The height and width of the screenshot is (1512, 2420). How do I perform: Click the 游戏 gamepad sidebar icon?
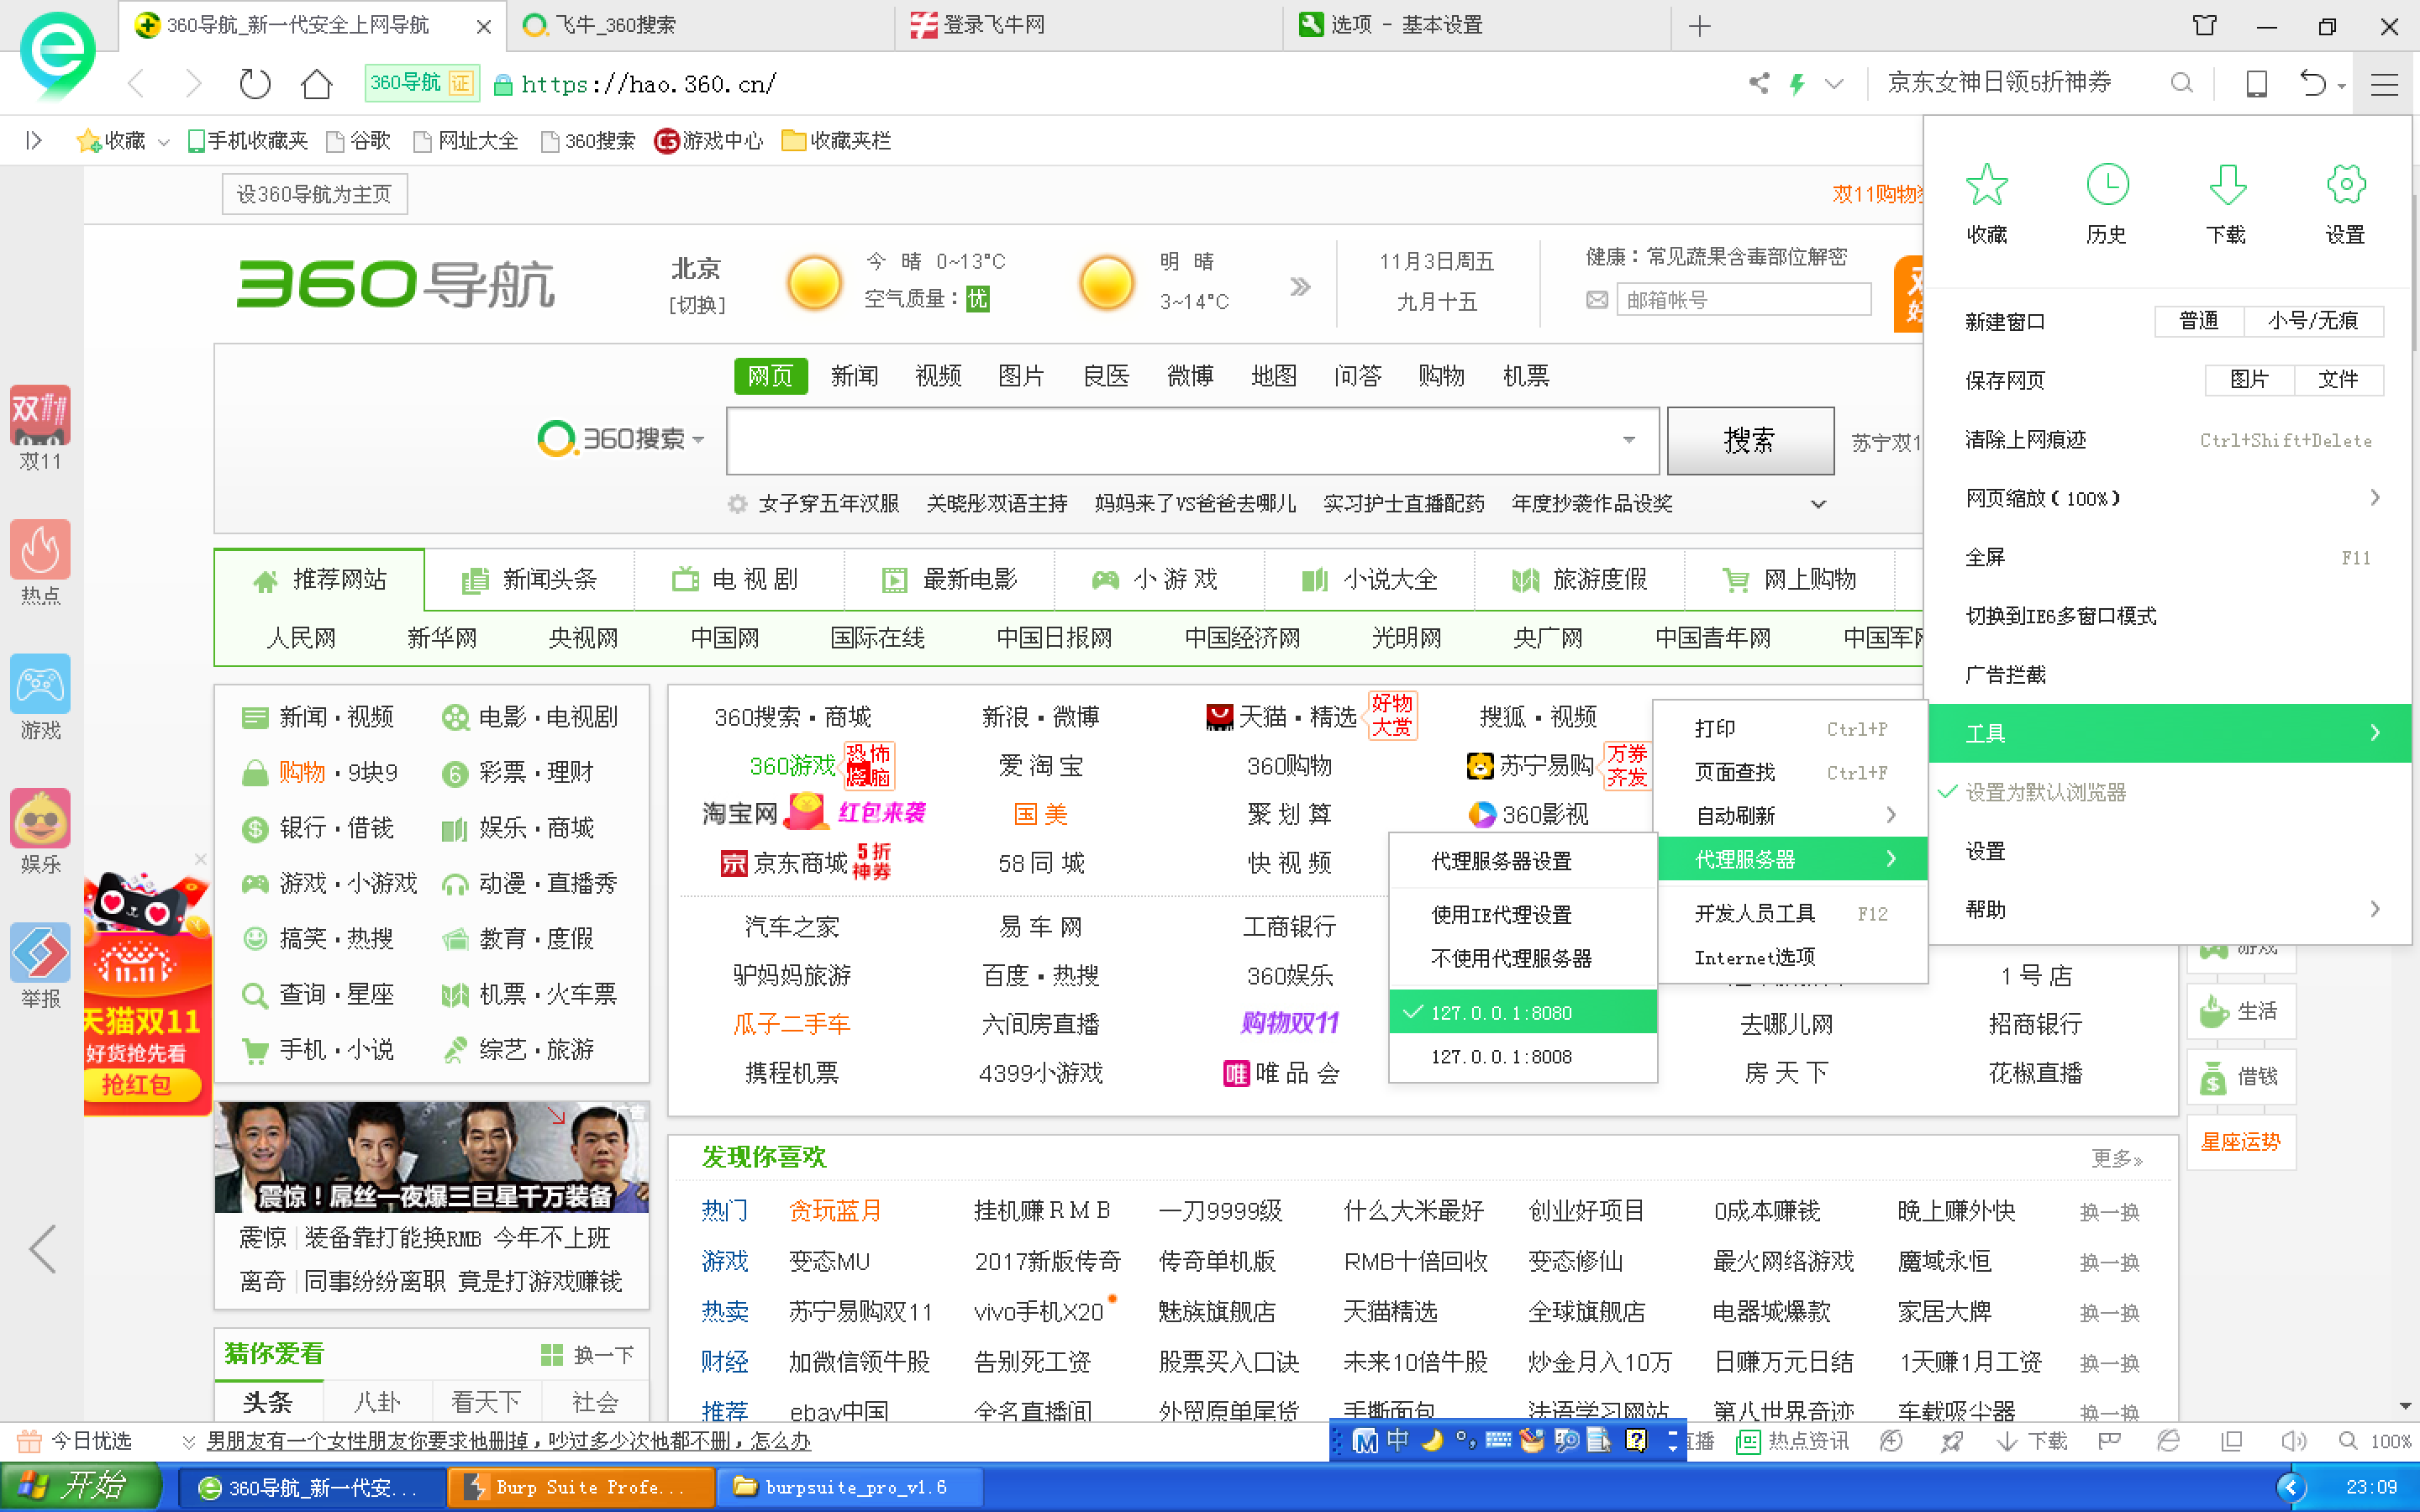[40, 684]
